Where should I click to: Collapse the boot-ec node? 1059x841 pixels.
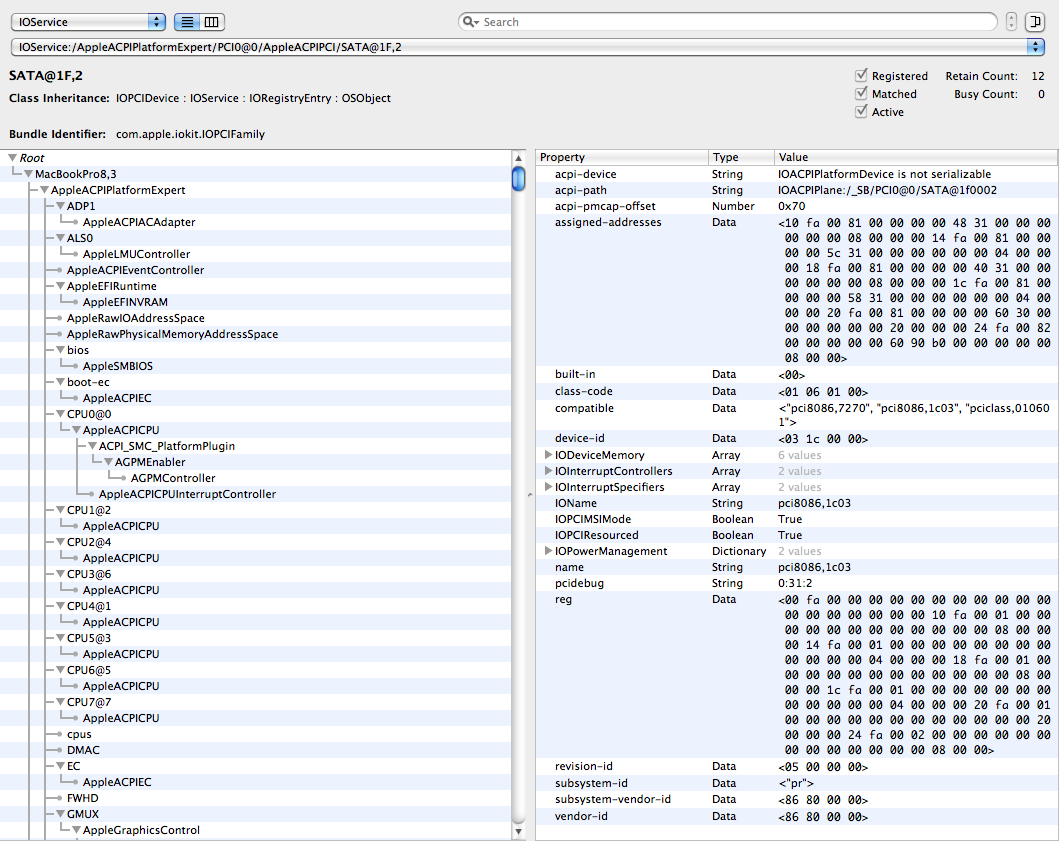(x=60, y=382)
